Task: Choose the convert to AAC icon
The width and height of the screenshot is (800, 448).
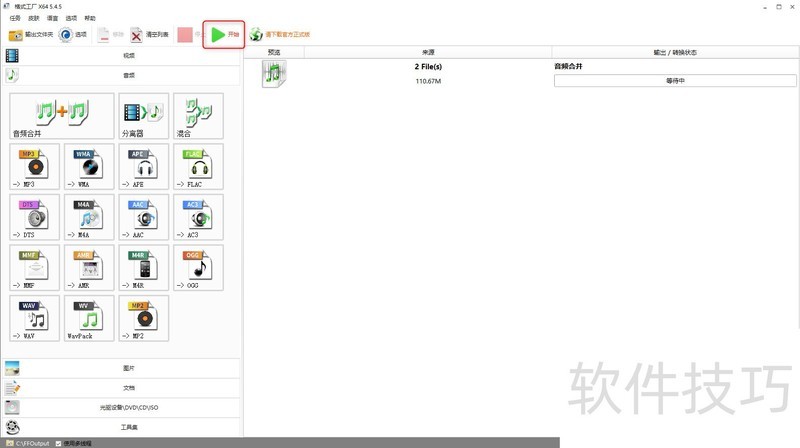Action: click(144, 217)
